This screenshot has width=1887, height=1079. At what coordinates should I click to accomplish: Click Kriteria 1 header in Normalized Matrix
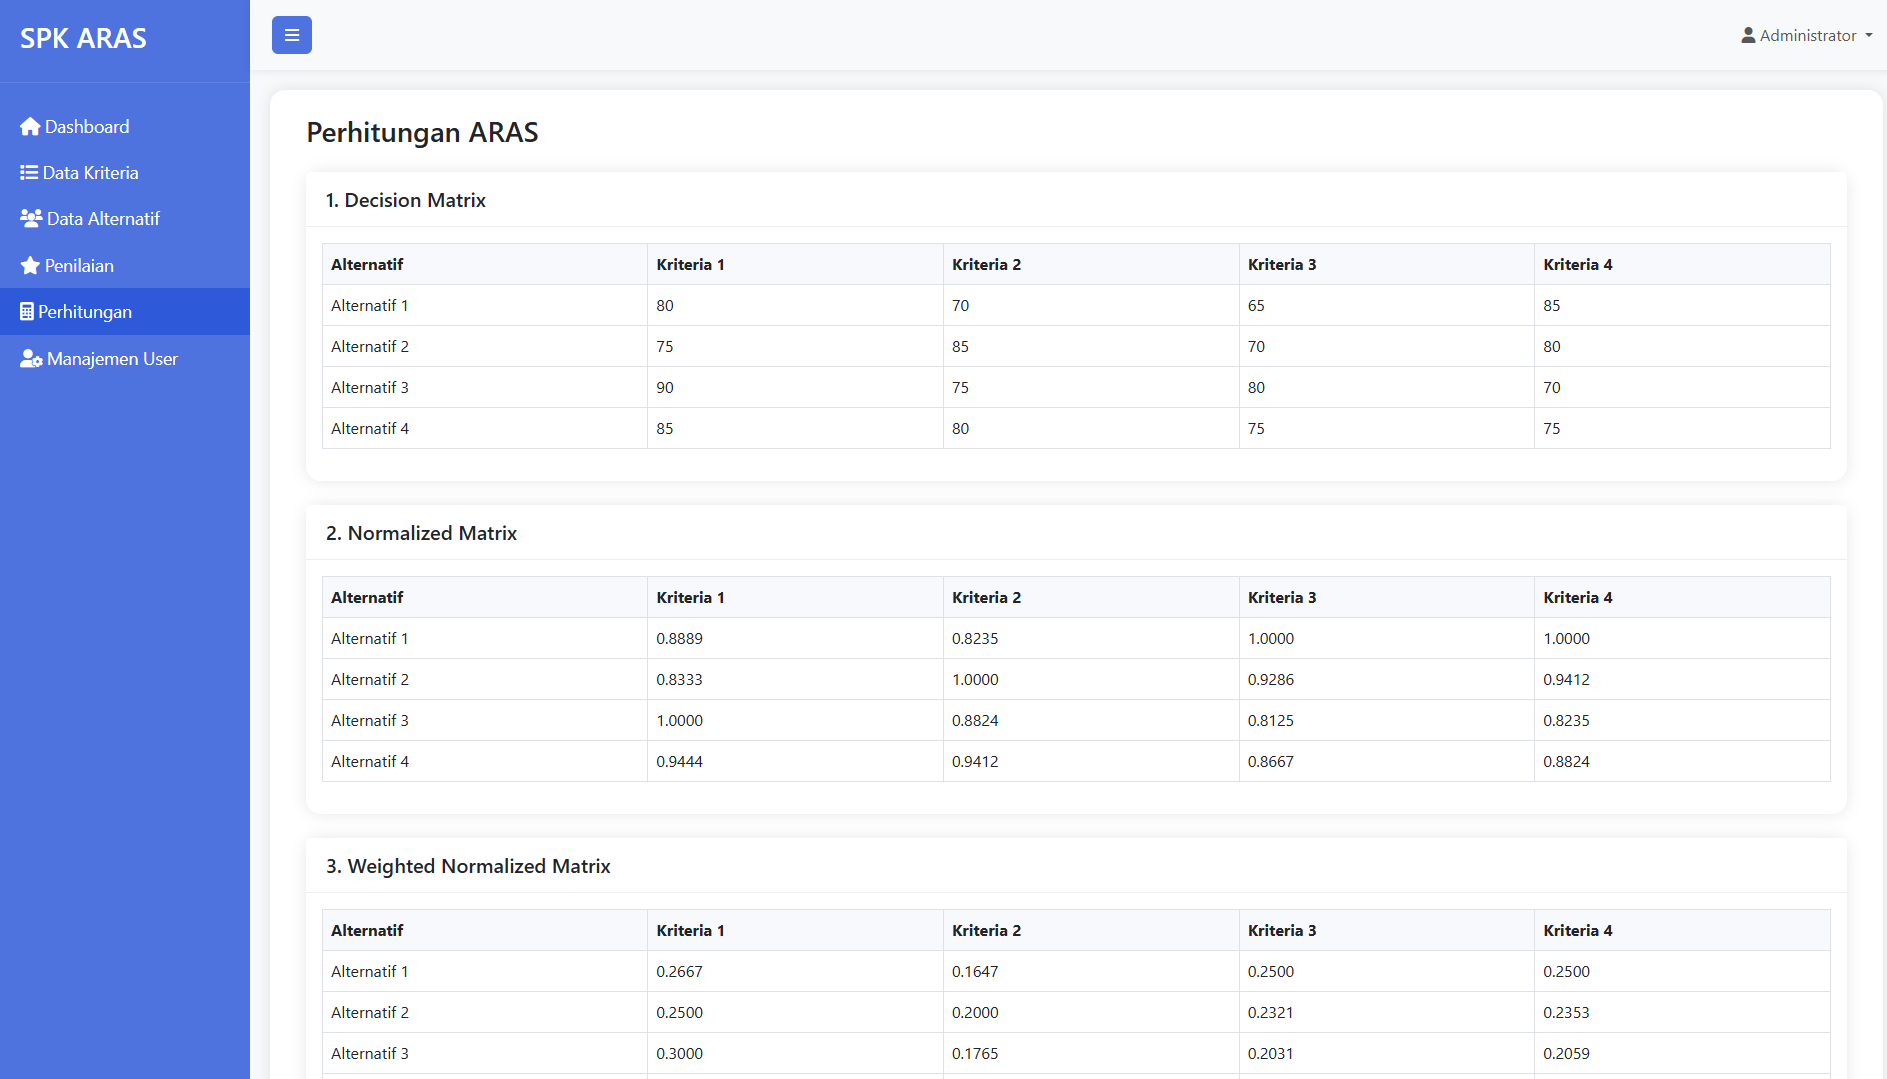coord(795,597)
